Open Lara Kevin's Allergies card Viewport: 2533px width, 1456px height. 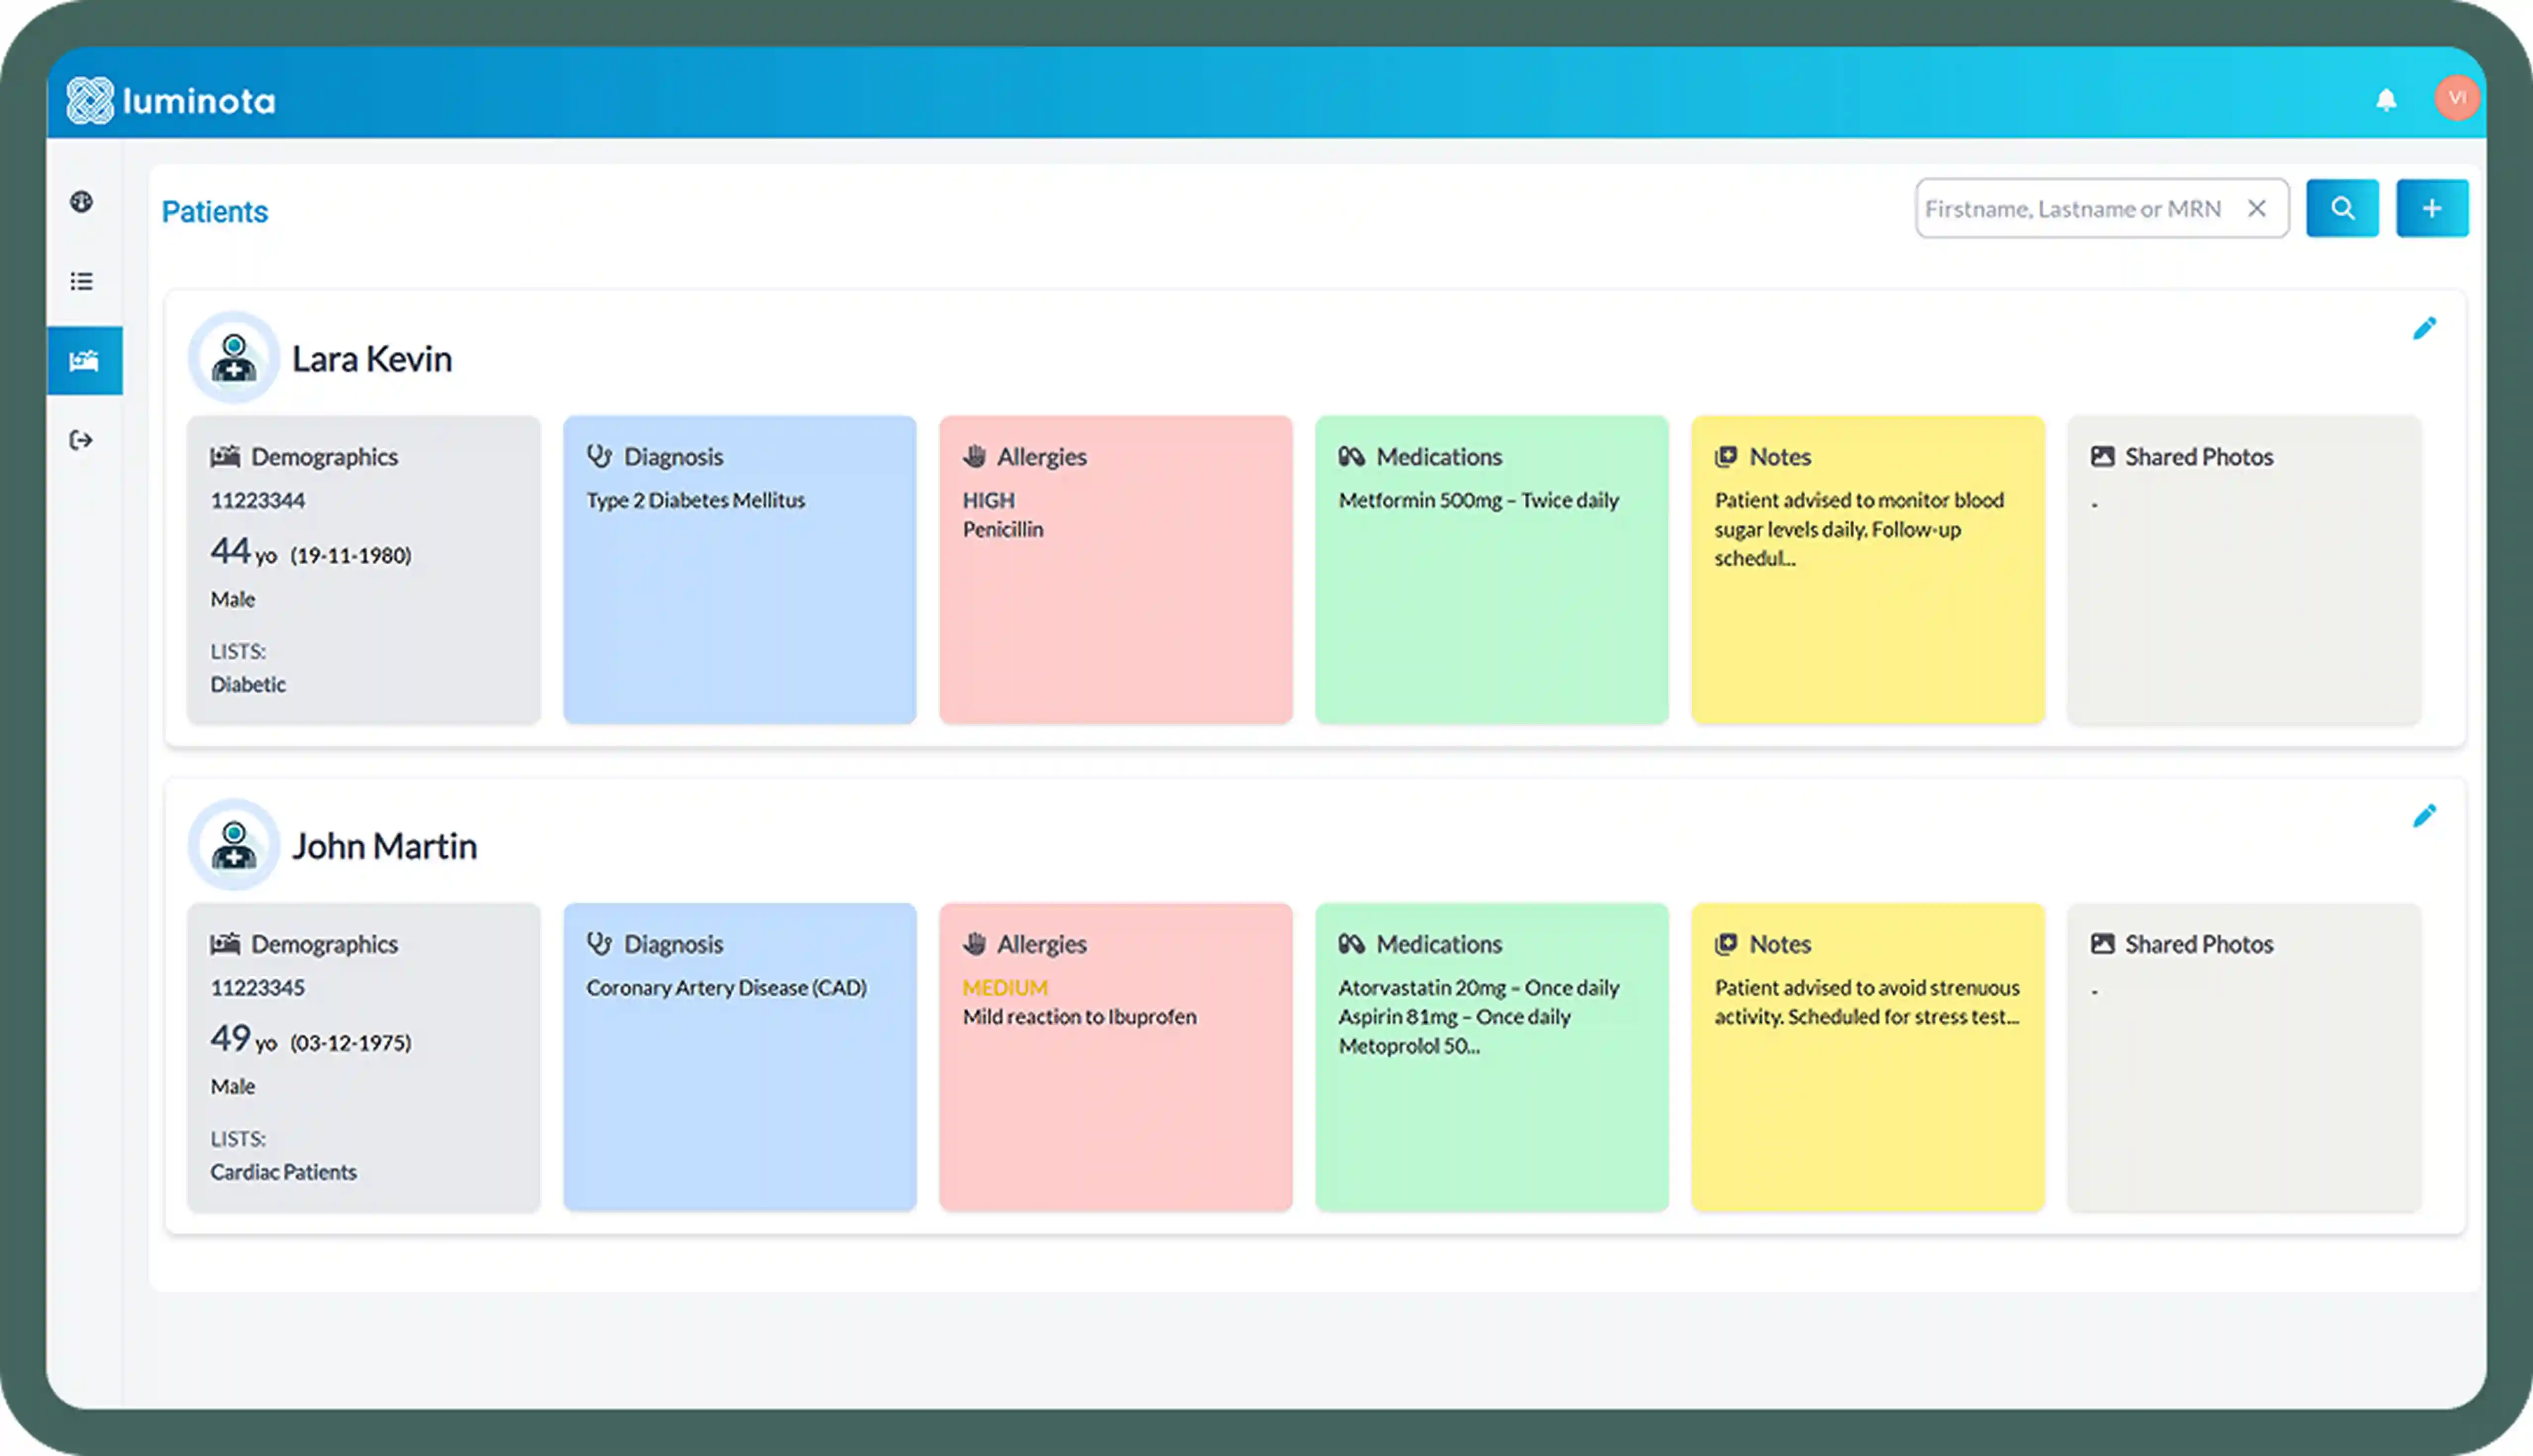point(1115,569)
